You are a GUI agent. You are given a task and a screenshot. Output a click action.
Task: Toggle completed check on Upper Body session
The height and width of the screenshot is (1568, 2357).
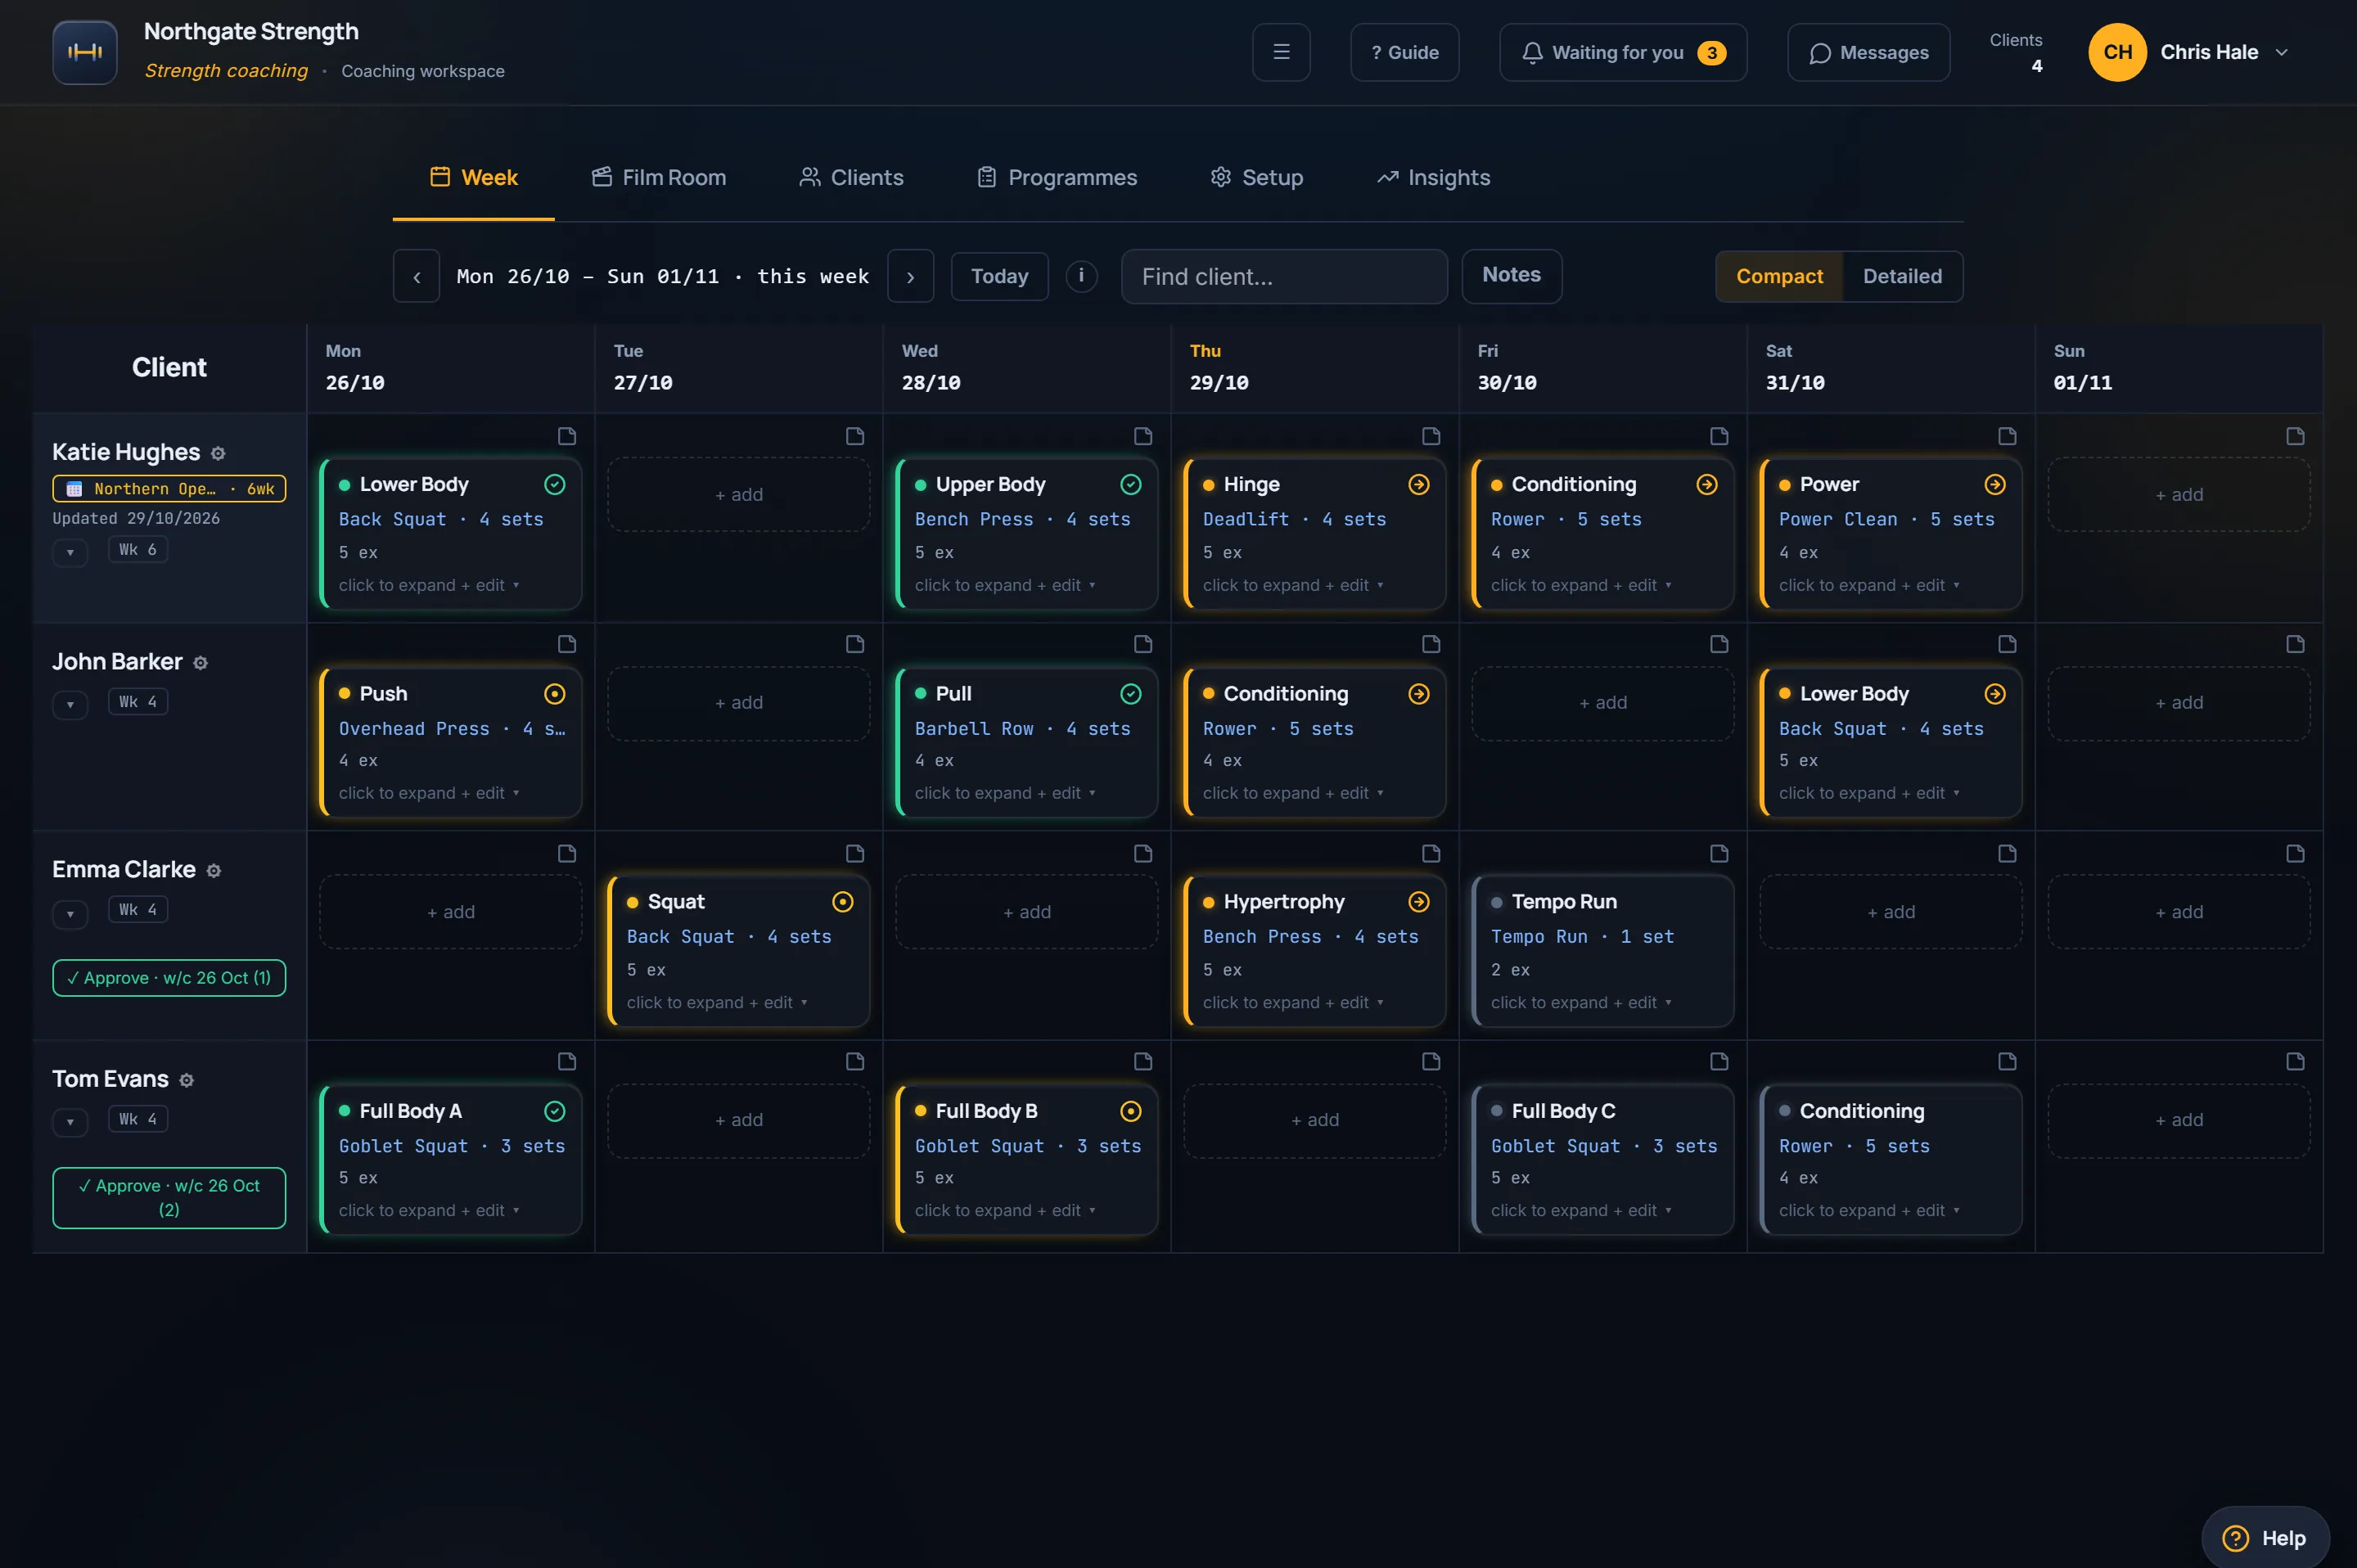tap(1130, 484)
